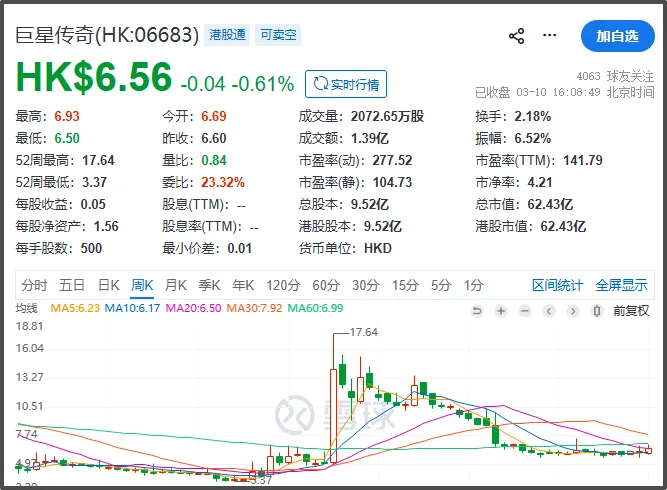Click 成交量 value 2072.65万股
Screen dimensions: 667x490
click(388, 116)
